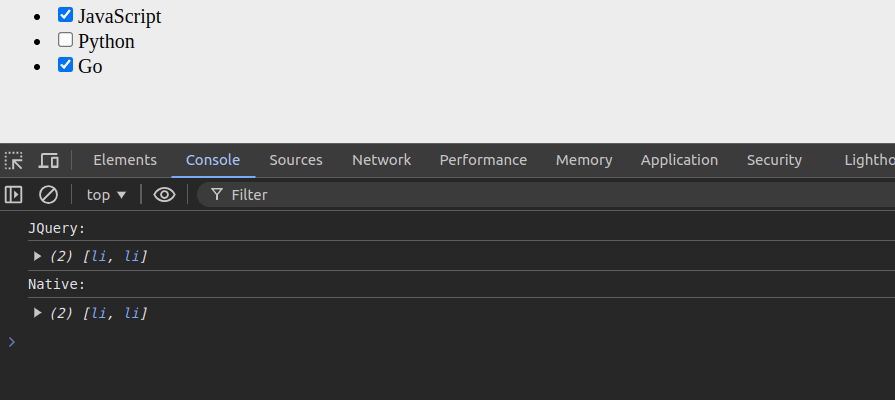The image size is (895, 400).
Task: Click the console Filter input field
Action: click(x=500, y=195)
